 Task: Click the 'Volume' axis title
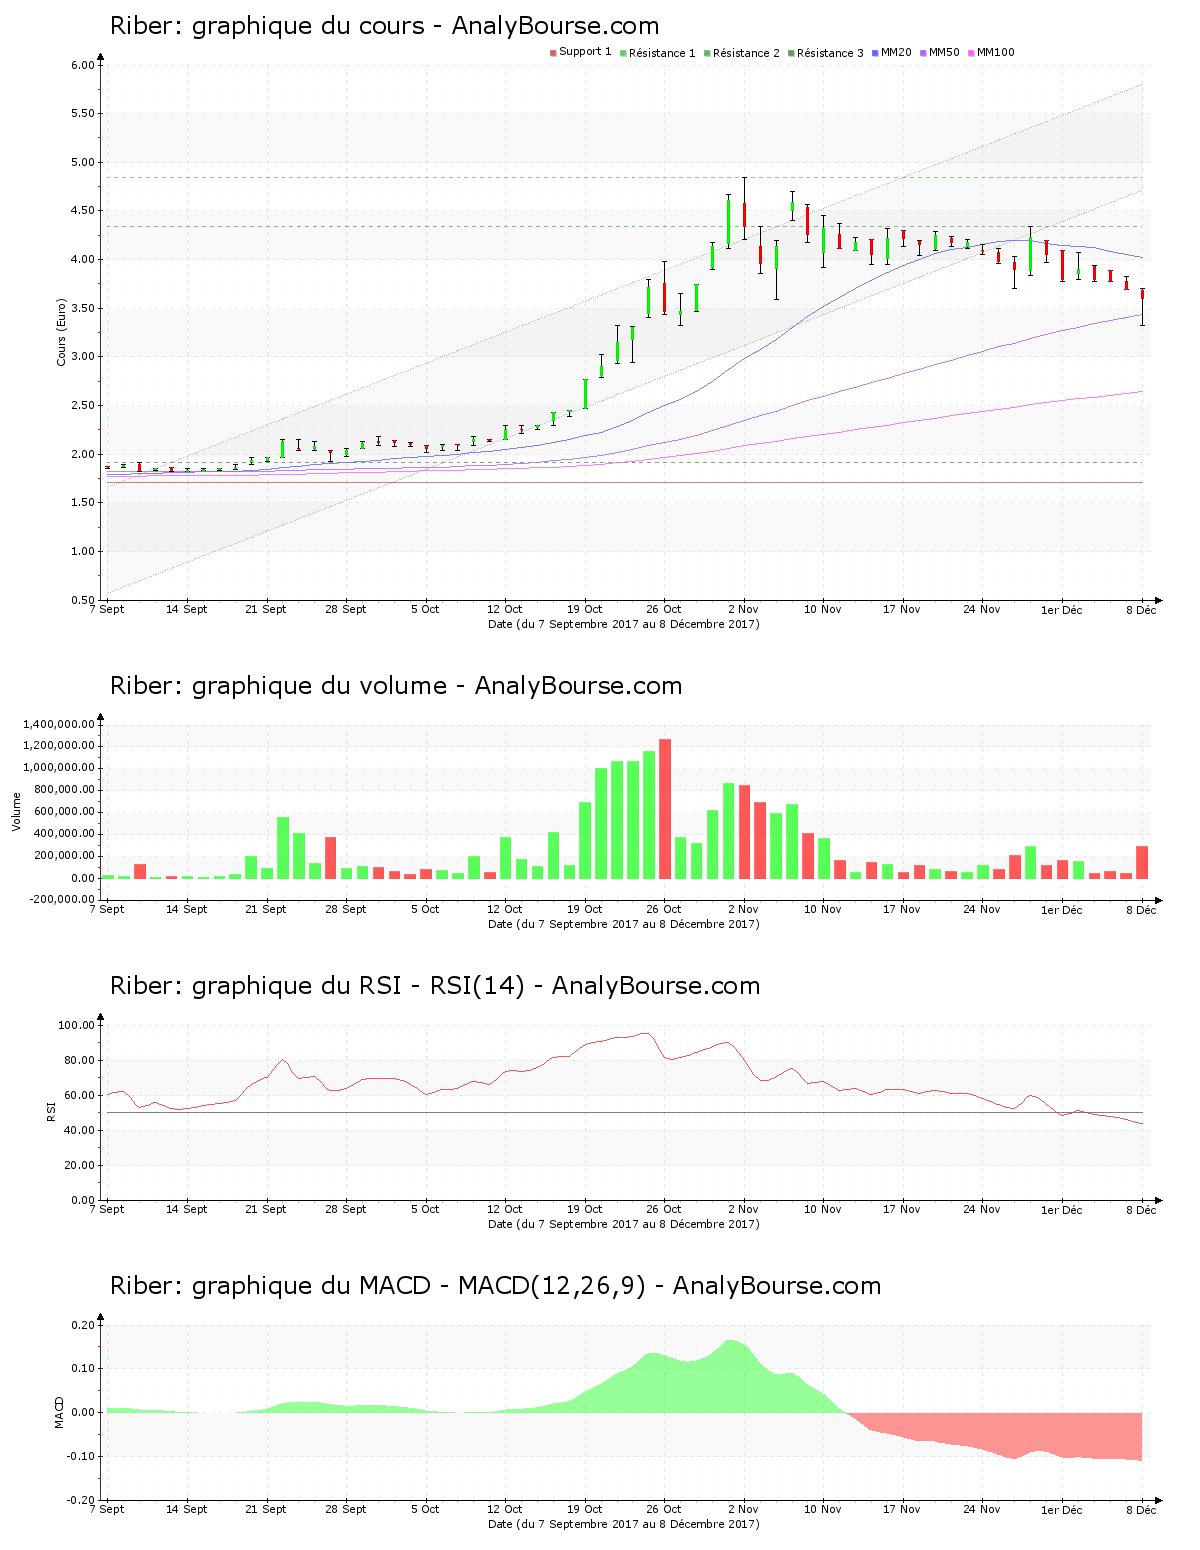click(16, 812)
